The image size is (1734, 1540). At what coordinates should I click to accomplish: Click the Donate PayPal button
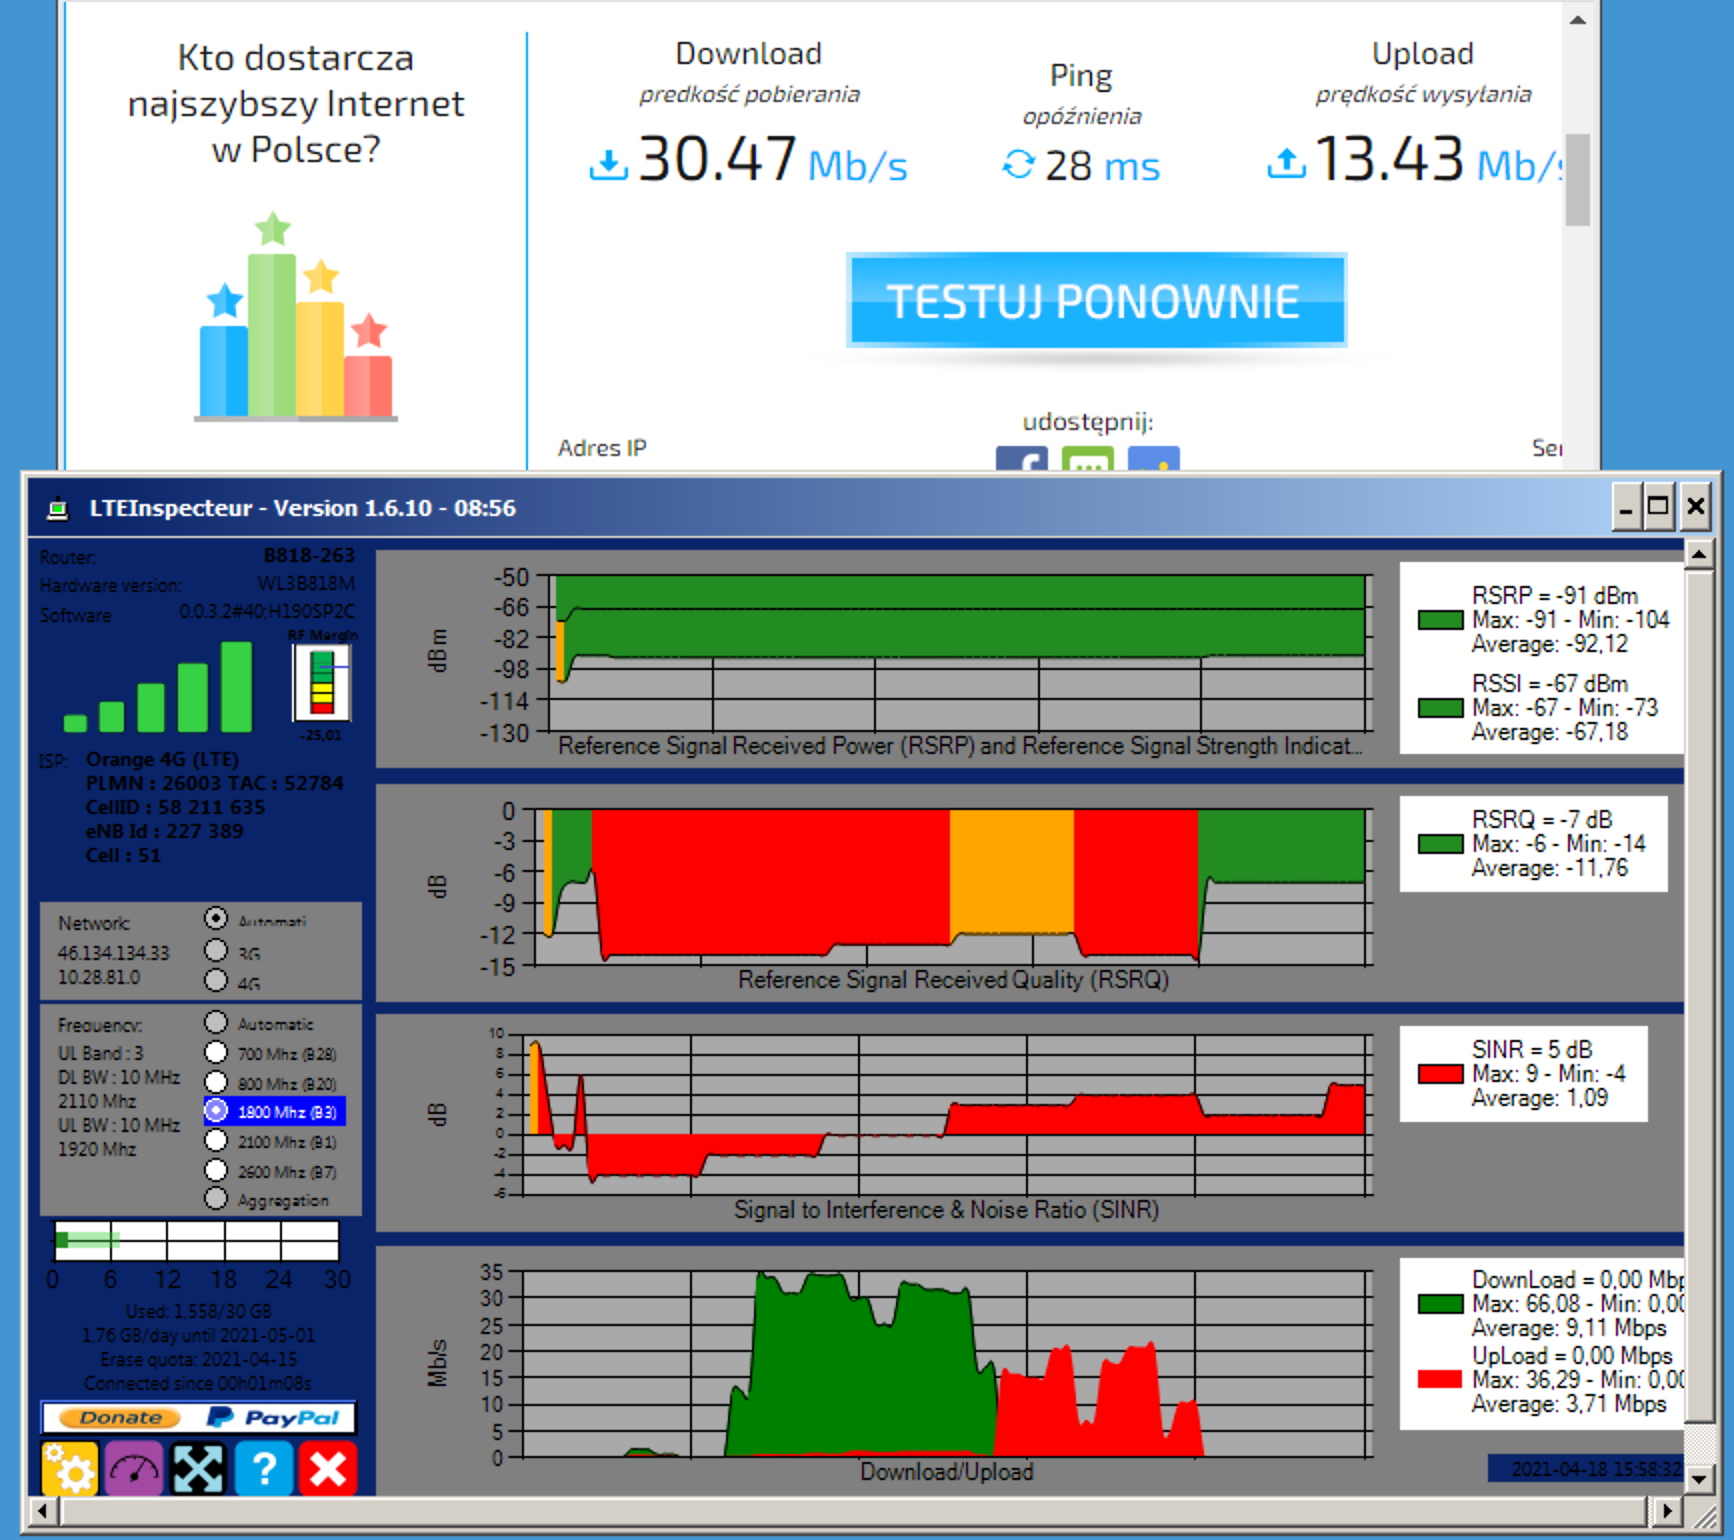pyautogui.click(x=198, y=1417)
